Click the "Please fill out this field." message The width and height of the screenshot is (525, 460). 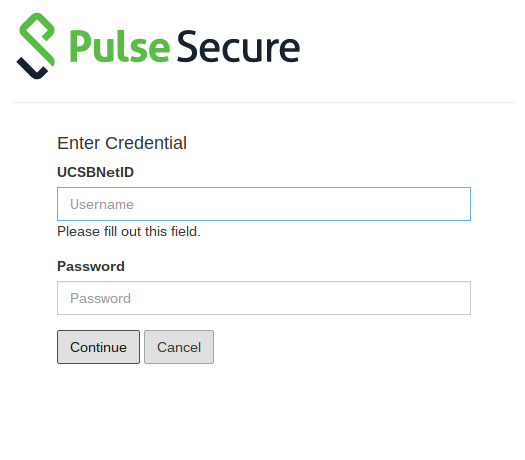(x=129, y=231)
